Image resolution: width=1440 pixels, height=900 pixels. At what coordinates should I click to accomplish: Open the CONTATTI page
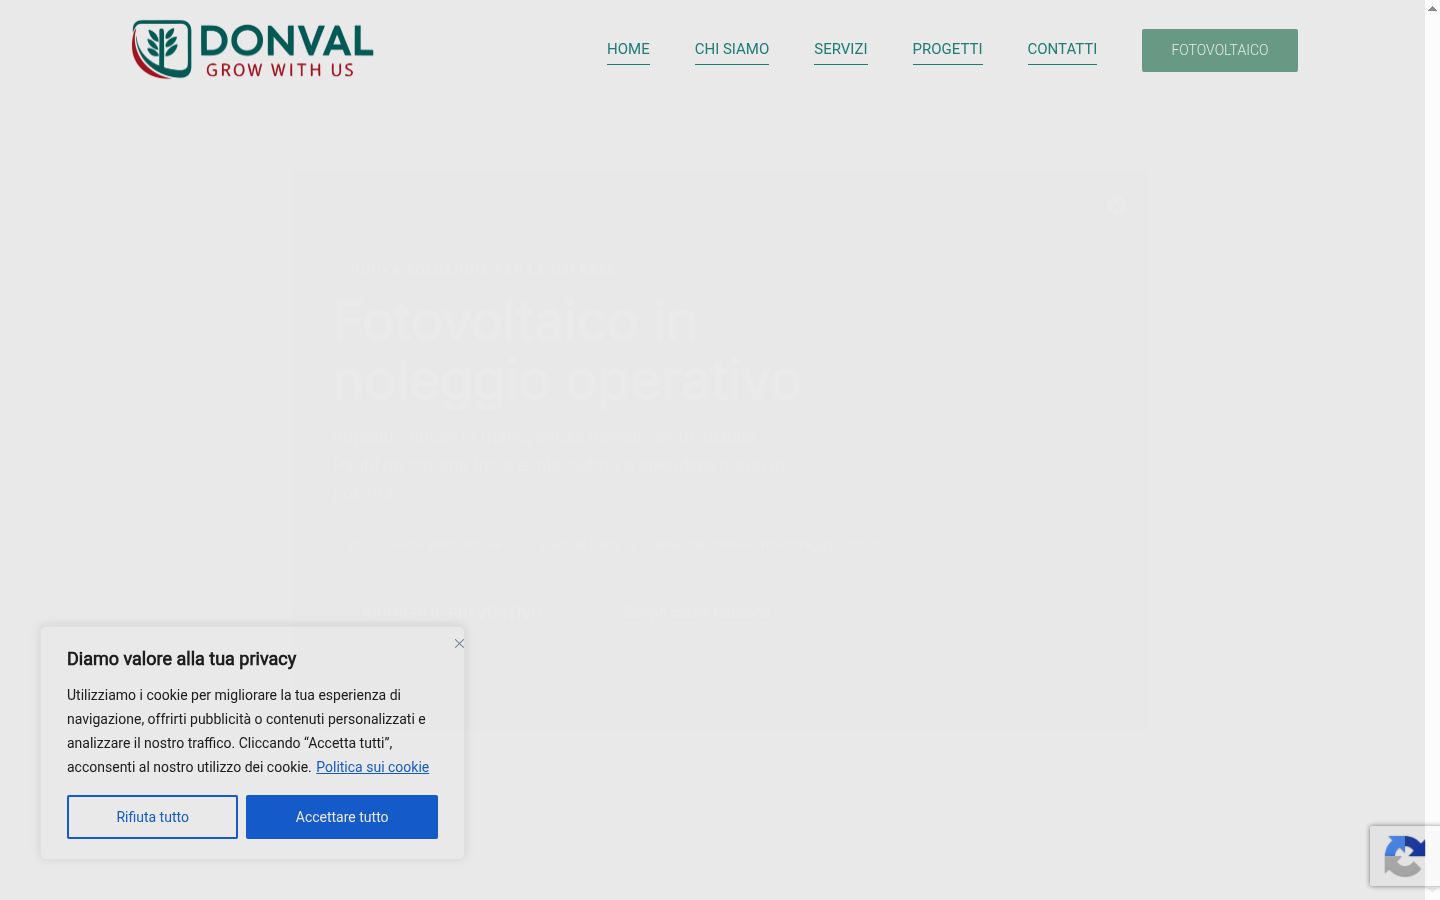[1062, 49]
